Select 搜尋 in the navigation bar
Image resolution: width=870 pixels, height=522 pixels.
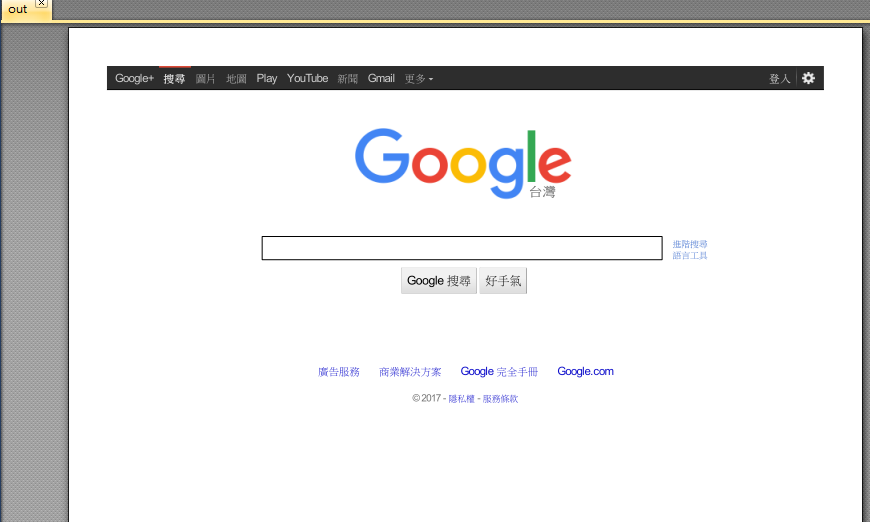point(174,79)
